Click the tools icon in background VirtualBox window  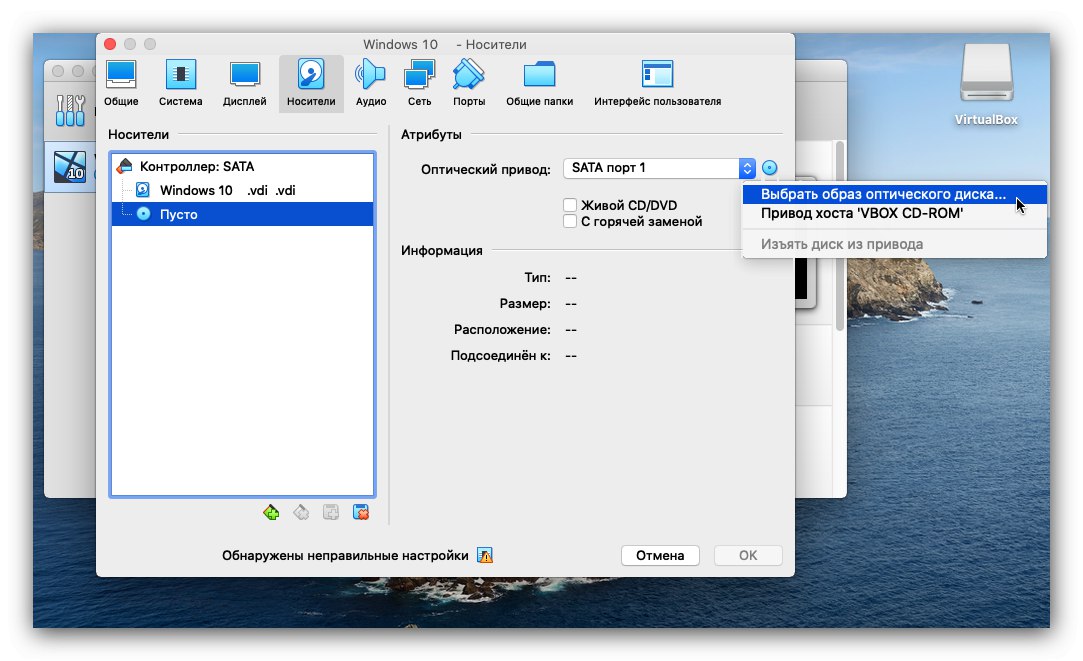(x=70, y=111)
